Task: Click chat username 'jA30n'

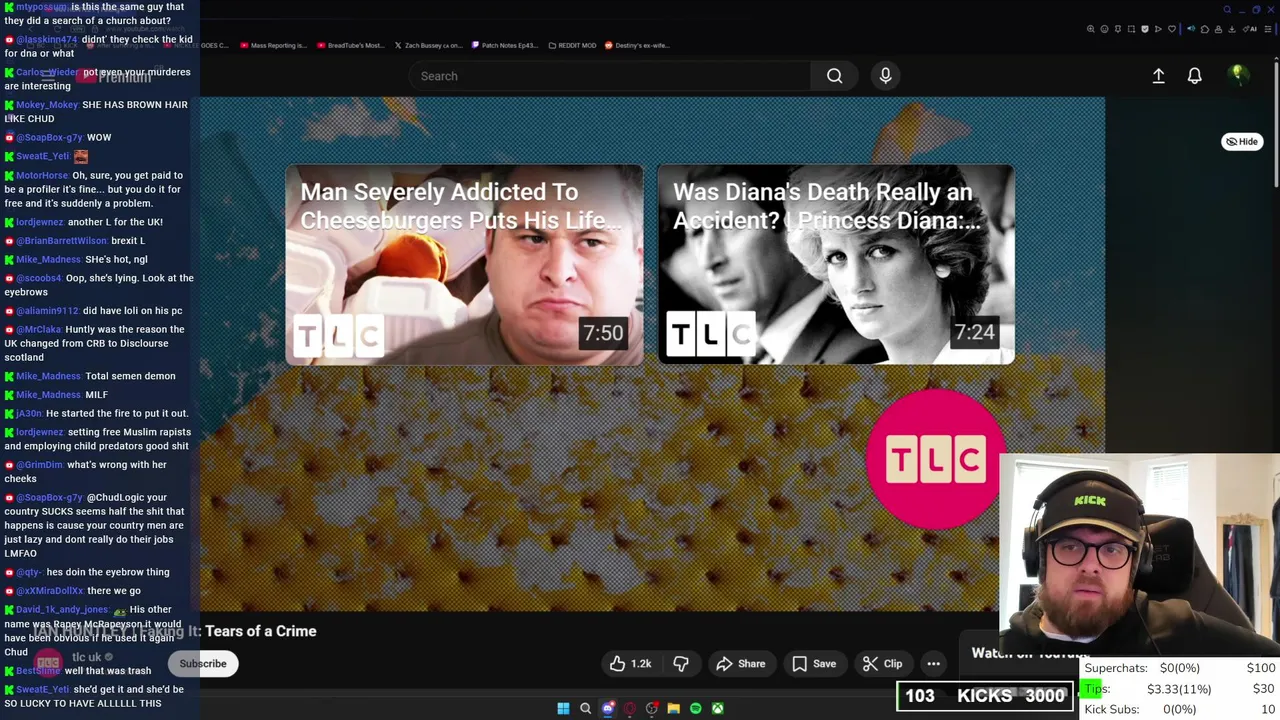Action: [x=29, y=413]
